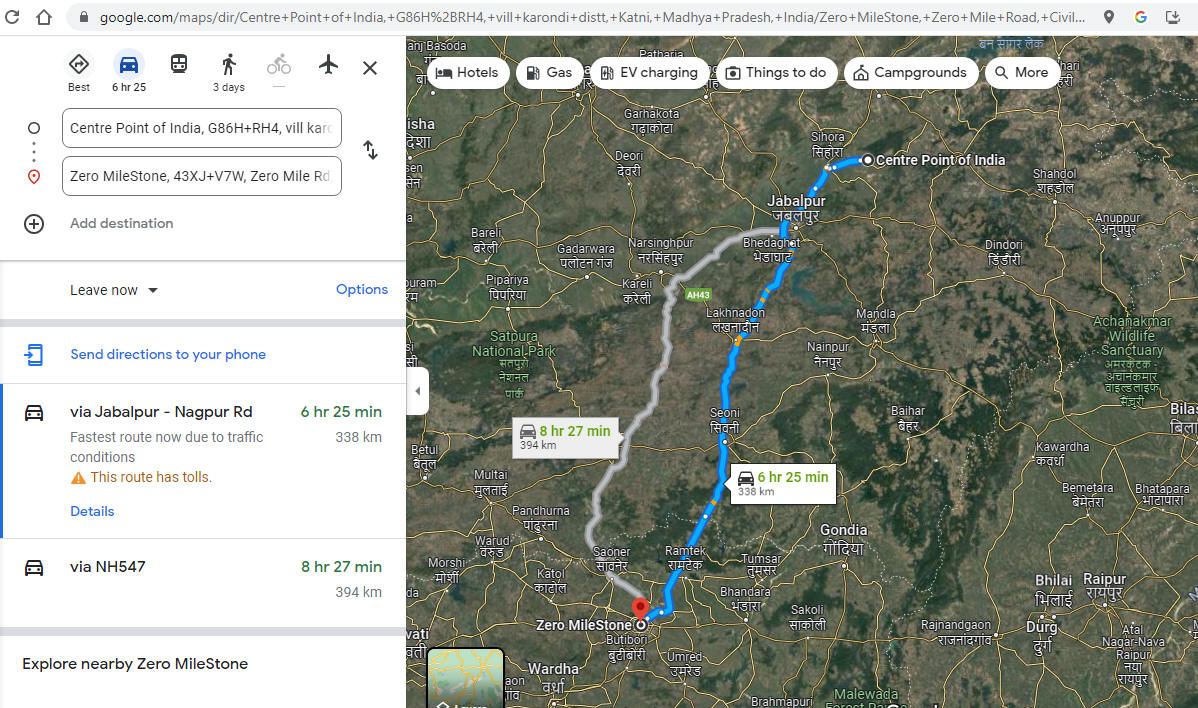Image resolution: width=1198 pixels, height=708 pixels.
Task: Open the Leave now dropdown
Action: pyautogui.click(x=114, y=290)
